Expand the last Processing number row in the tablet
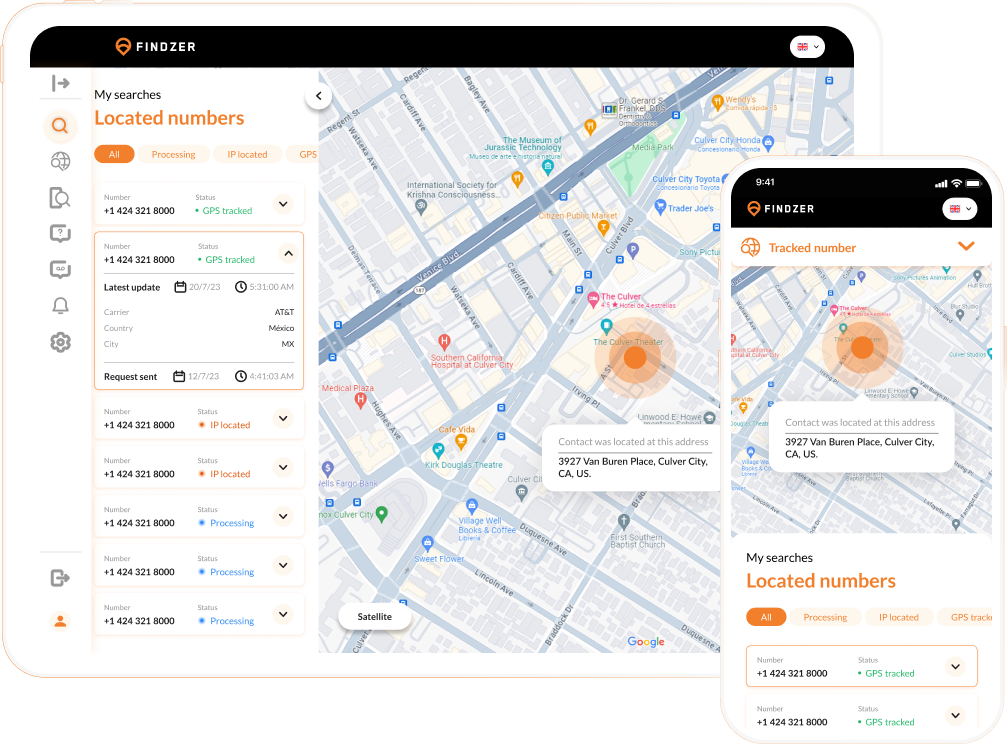Viewport: 1007px width, 744px height. (283, 614)
